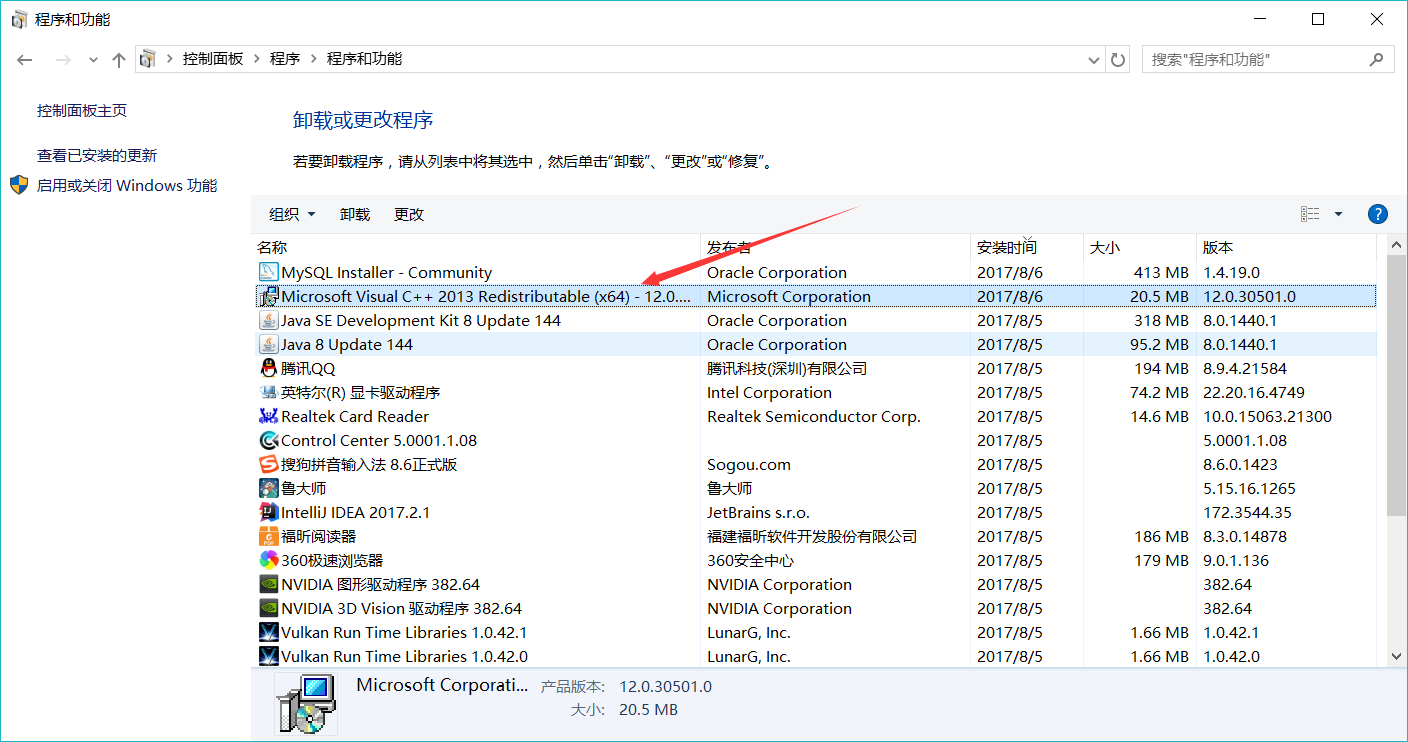Click the search magnifier icon
The height and width of the screenshot is (742, 1408).
pos(1378,59)
